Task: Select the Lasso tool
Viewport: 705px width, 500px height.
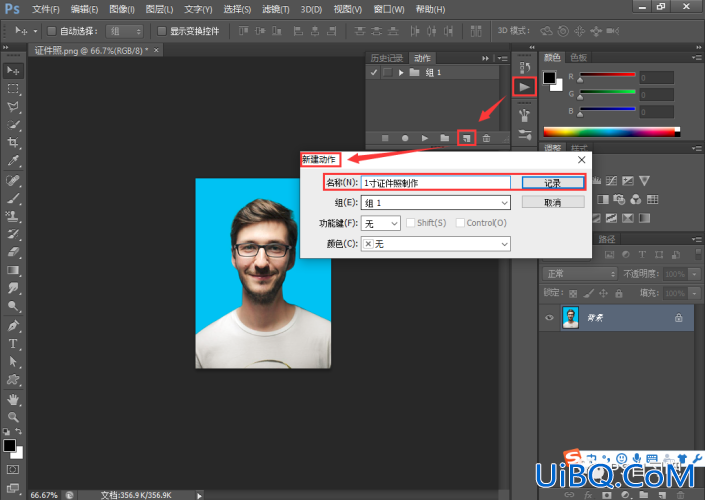Action: [x=13, y=107]
